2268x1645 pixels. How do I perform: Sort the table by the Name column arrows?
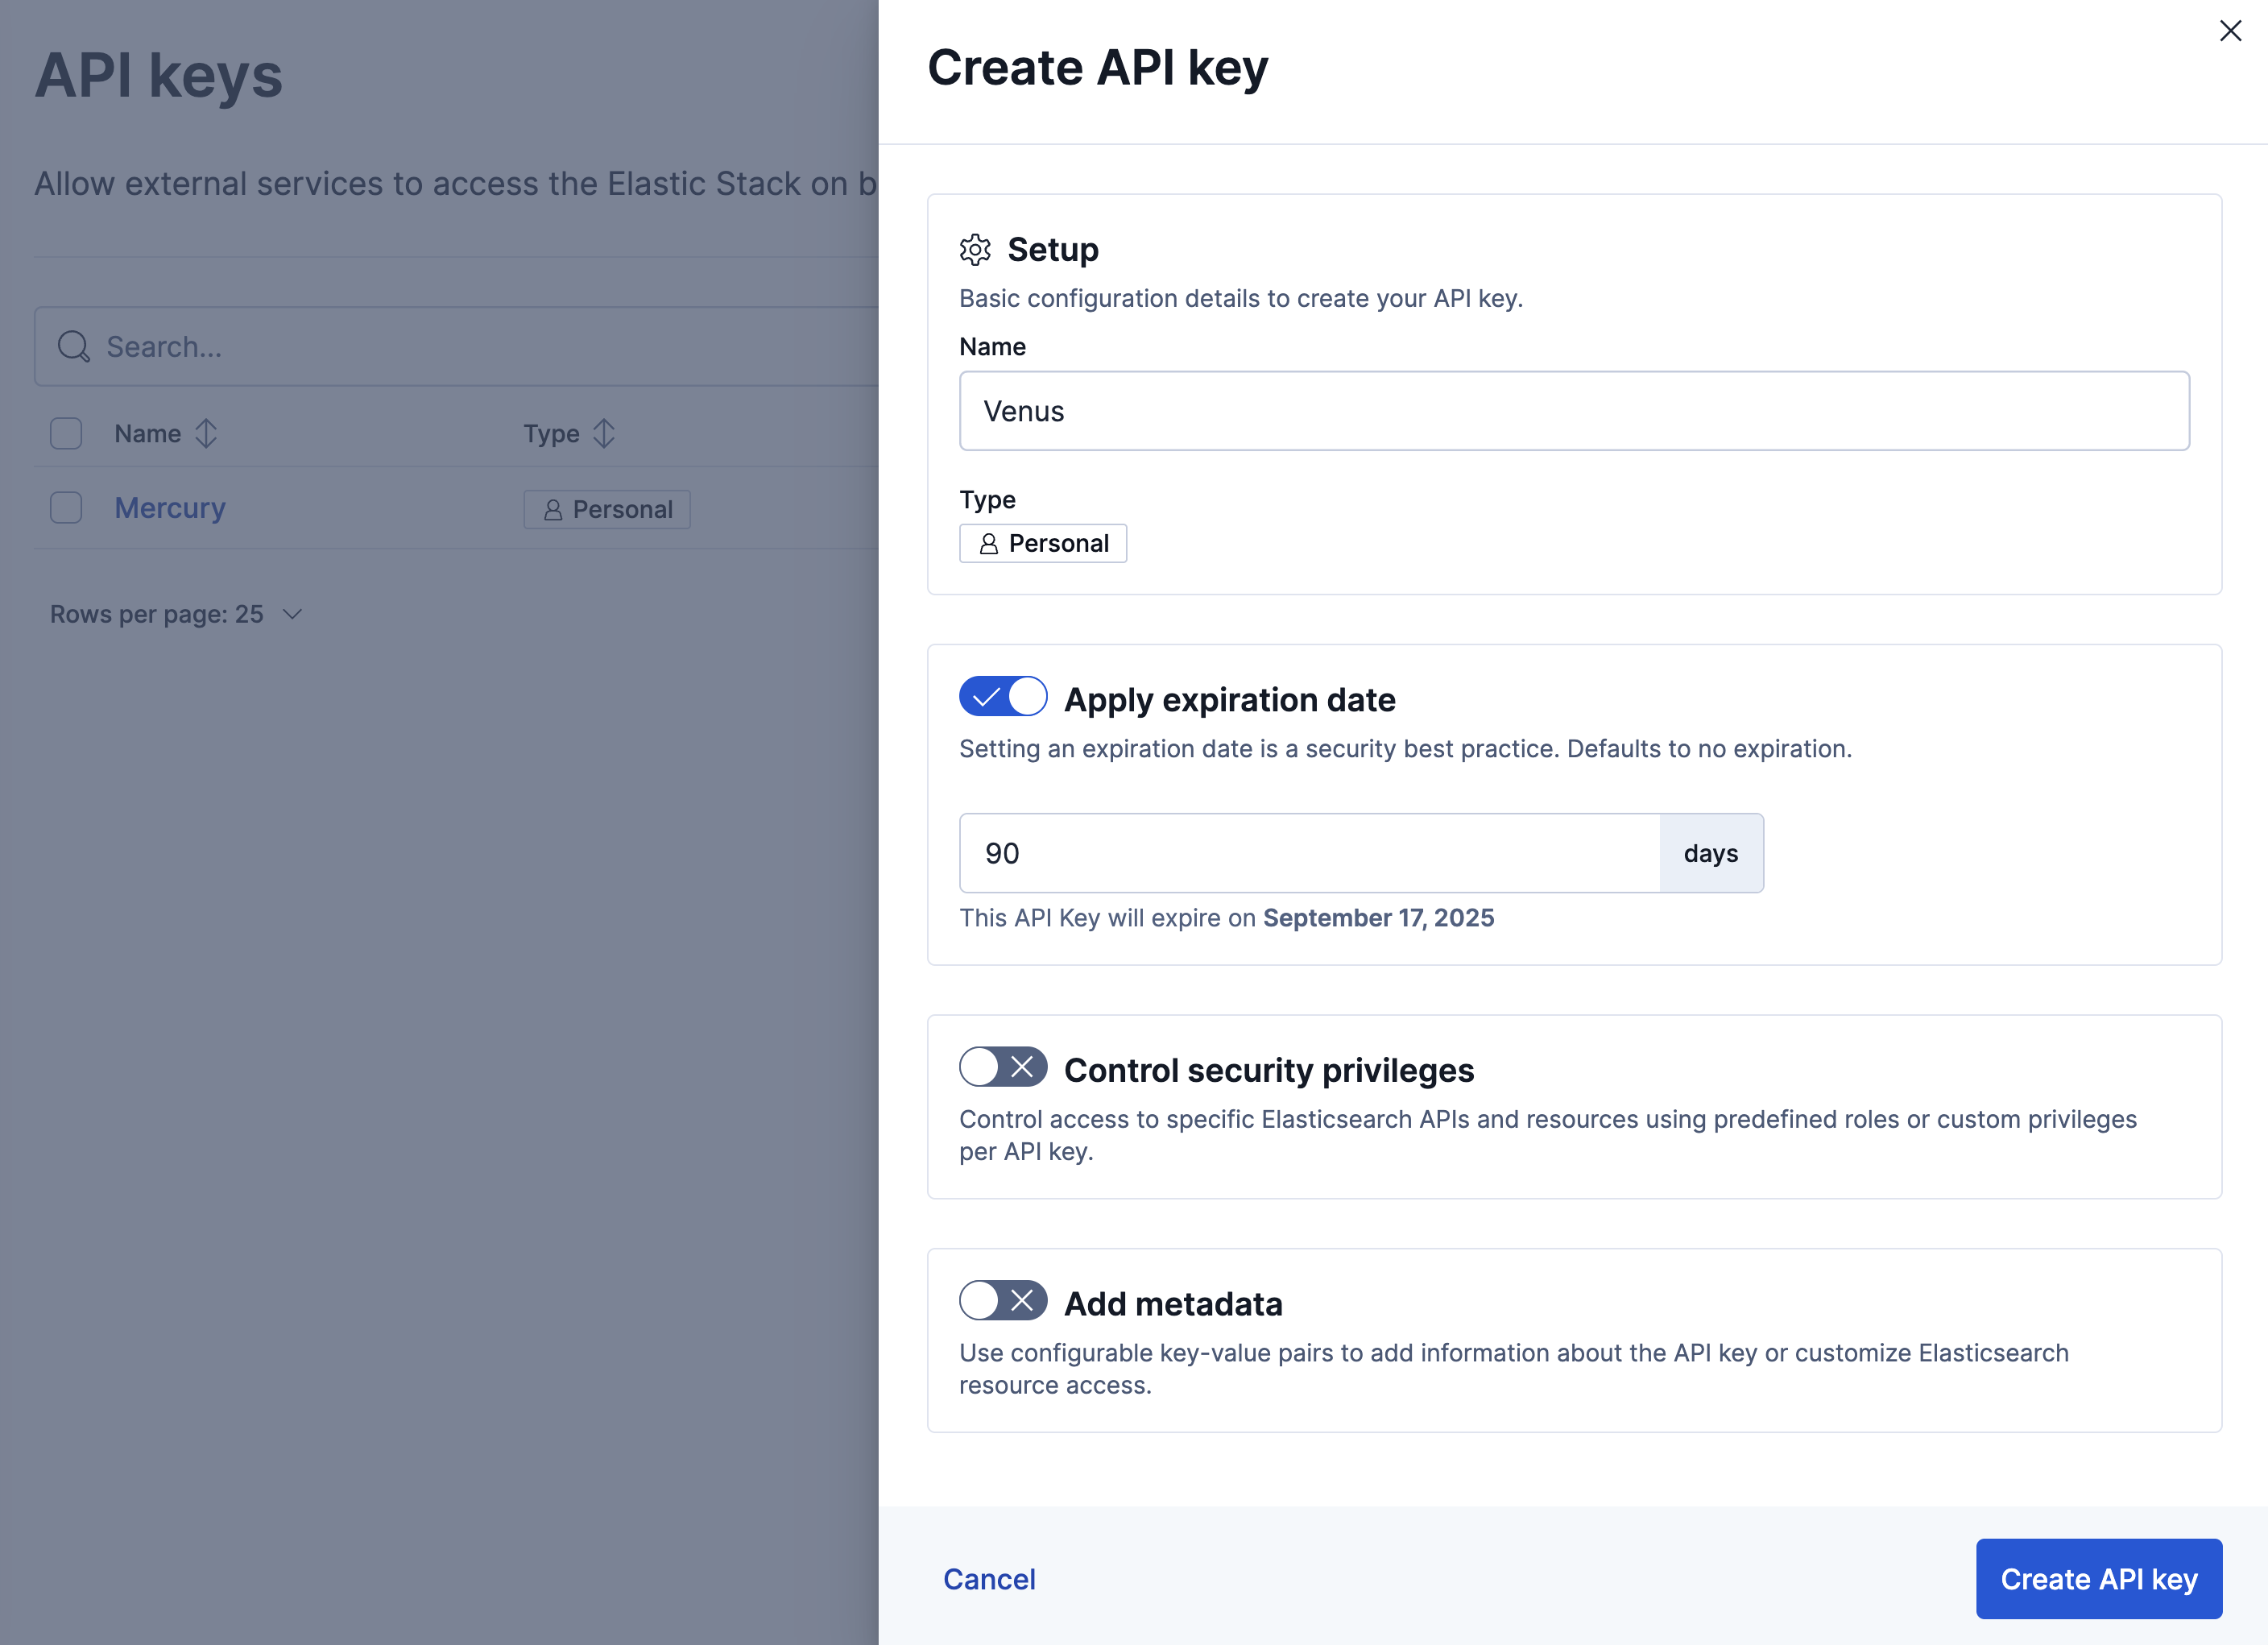point(206,433)
